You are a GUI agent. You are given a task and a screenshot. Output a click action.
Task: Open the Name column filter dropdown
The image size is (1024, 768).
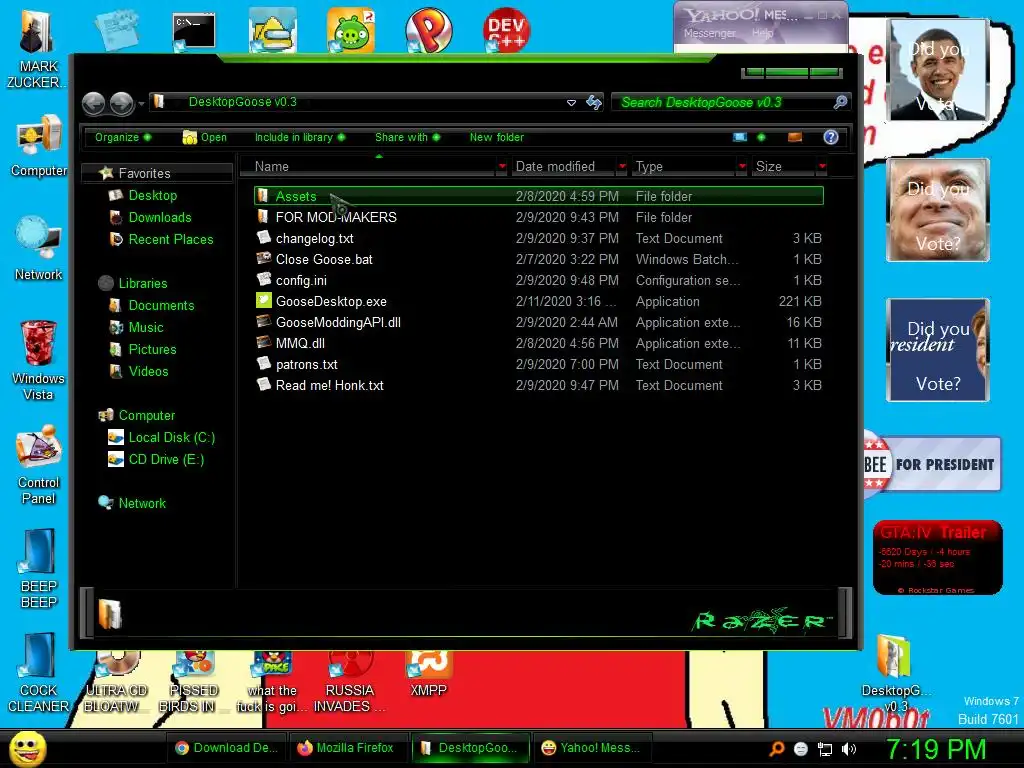[502, 167]
